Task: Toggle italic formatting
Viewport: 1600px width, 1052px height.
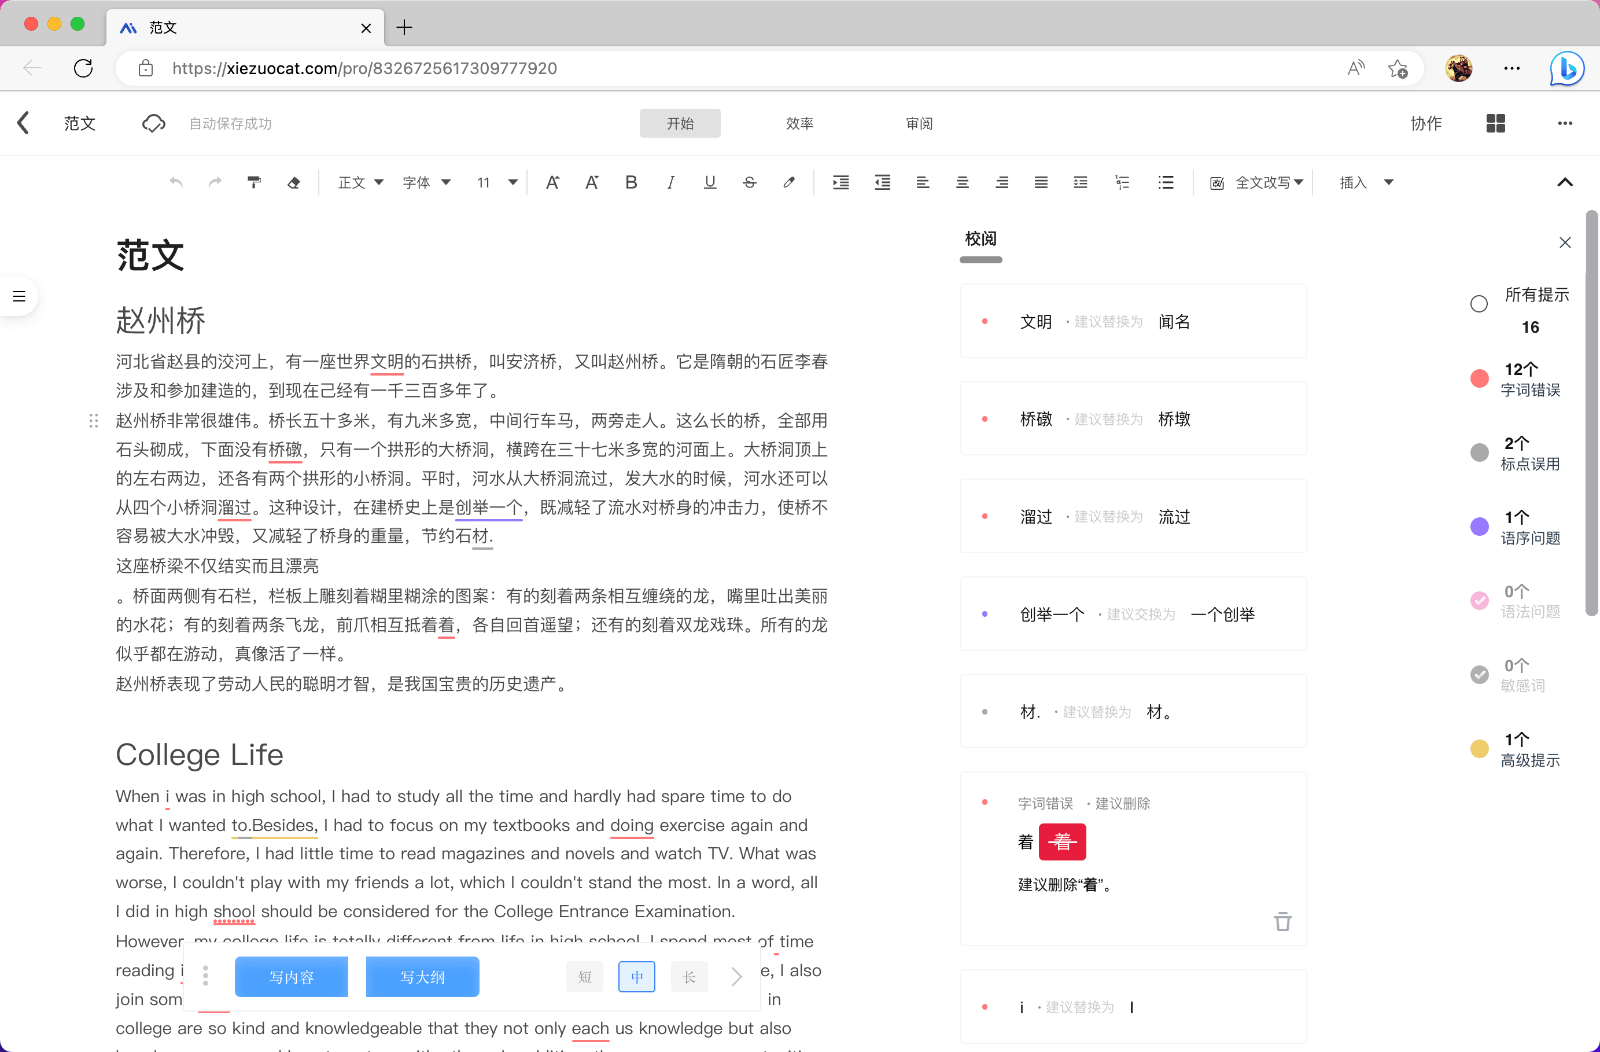Action: [x=670, y=182]
